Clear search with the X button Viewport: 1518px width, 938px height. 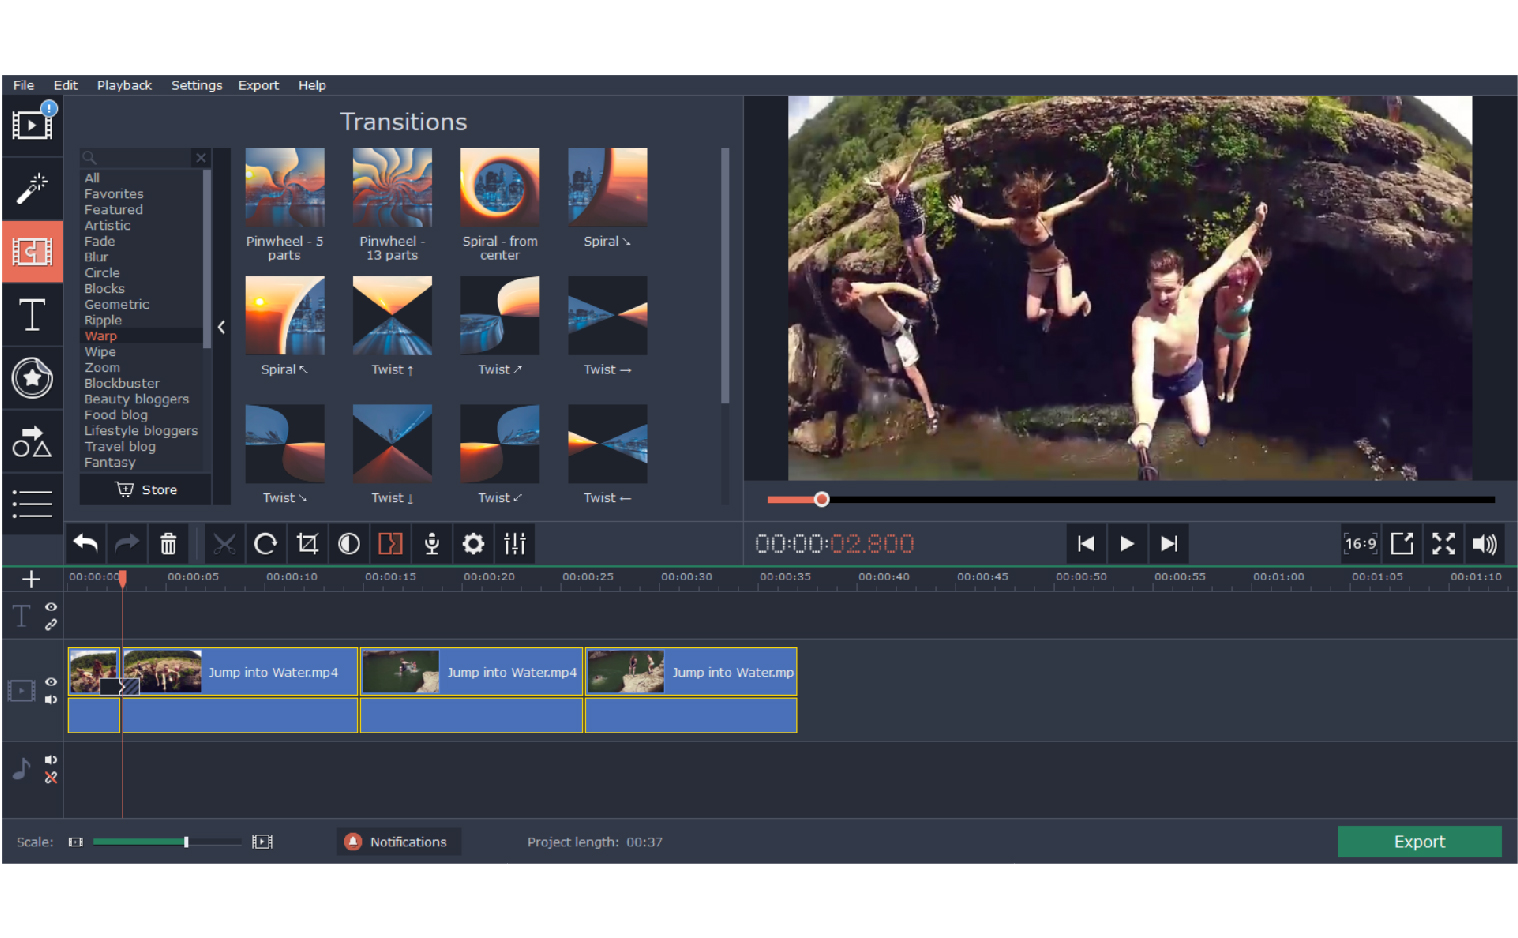201,158
